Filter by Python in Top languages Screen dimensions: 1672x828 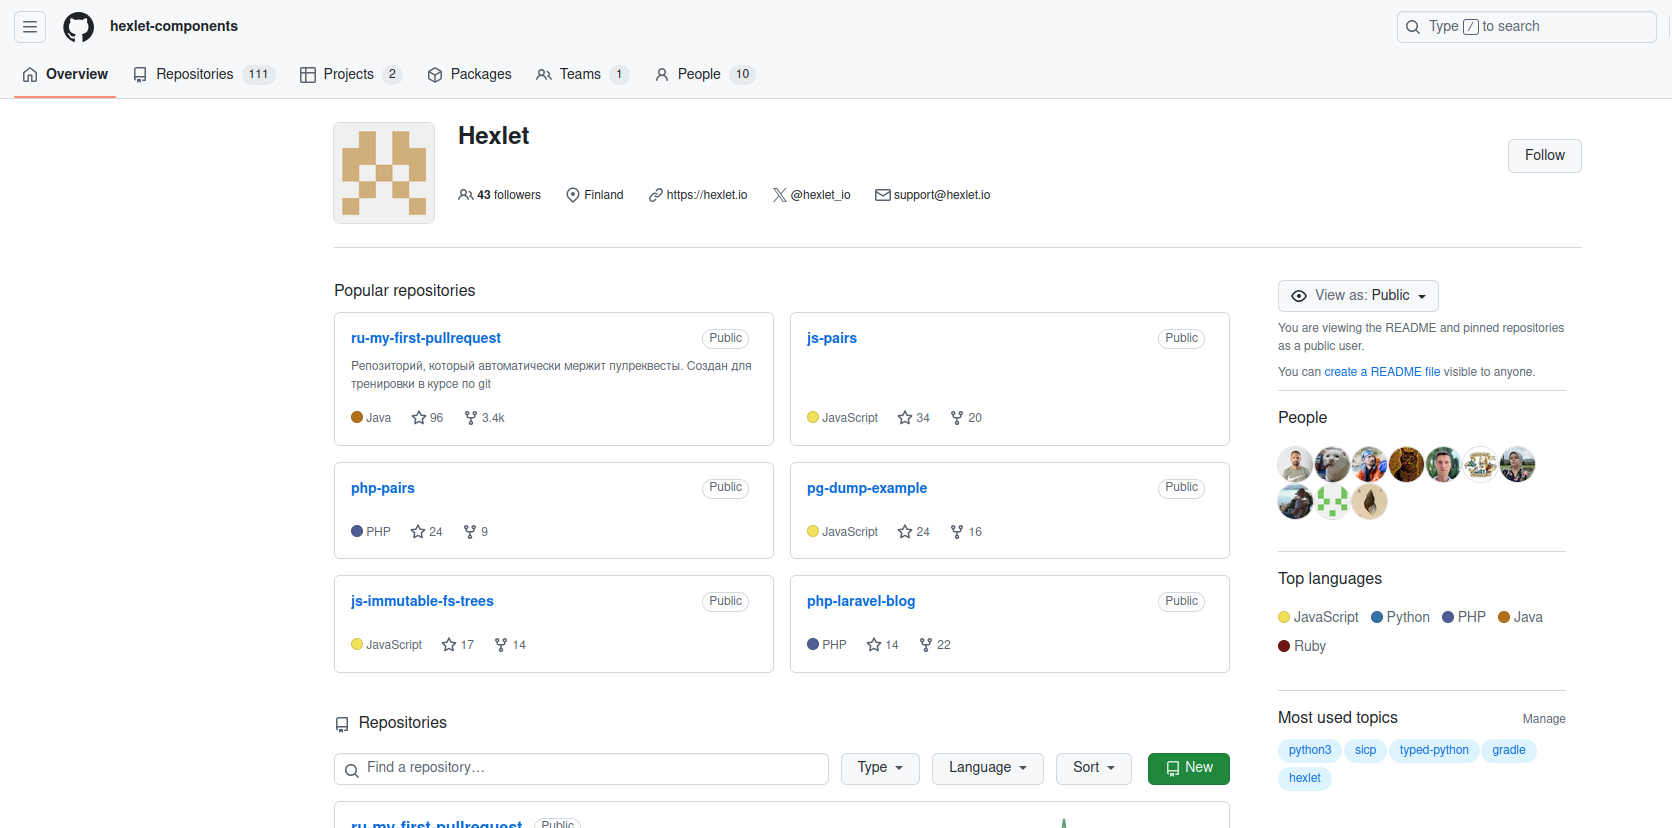pos(1400,617)
